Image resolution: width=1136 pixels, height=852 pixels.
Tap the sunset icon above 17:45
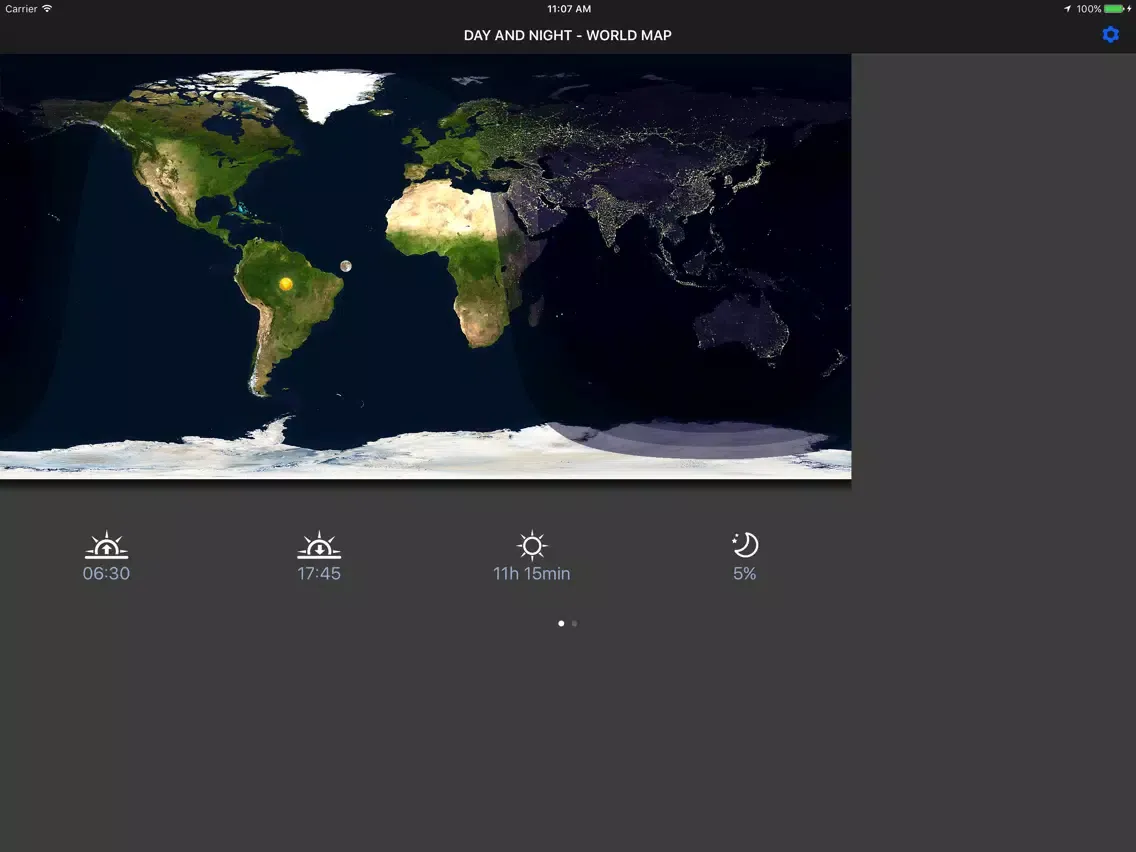(319, 545)
